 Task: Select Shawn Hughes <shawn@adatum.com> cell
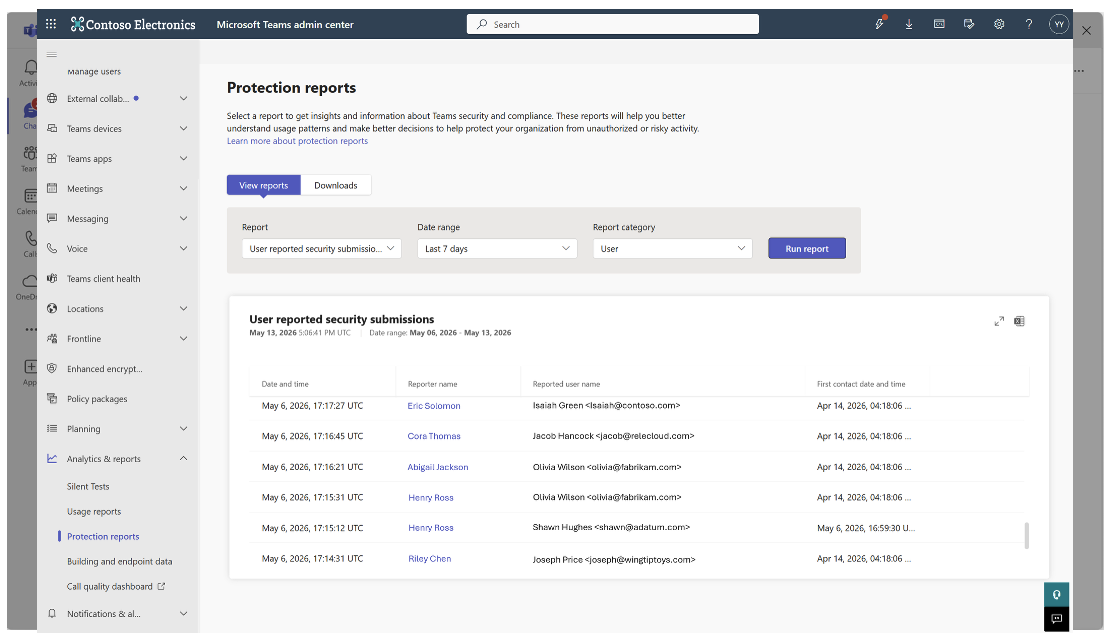(x=611, y=527)
